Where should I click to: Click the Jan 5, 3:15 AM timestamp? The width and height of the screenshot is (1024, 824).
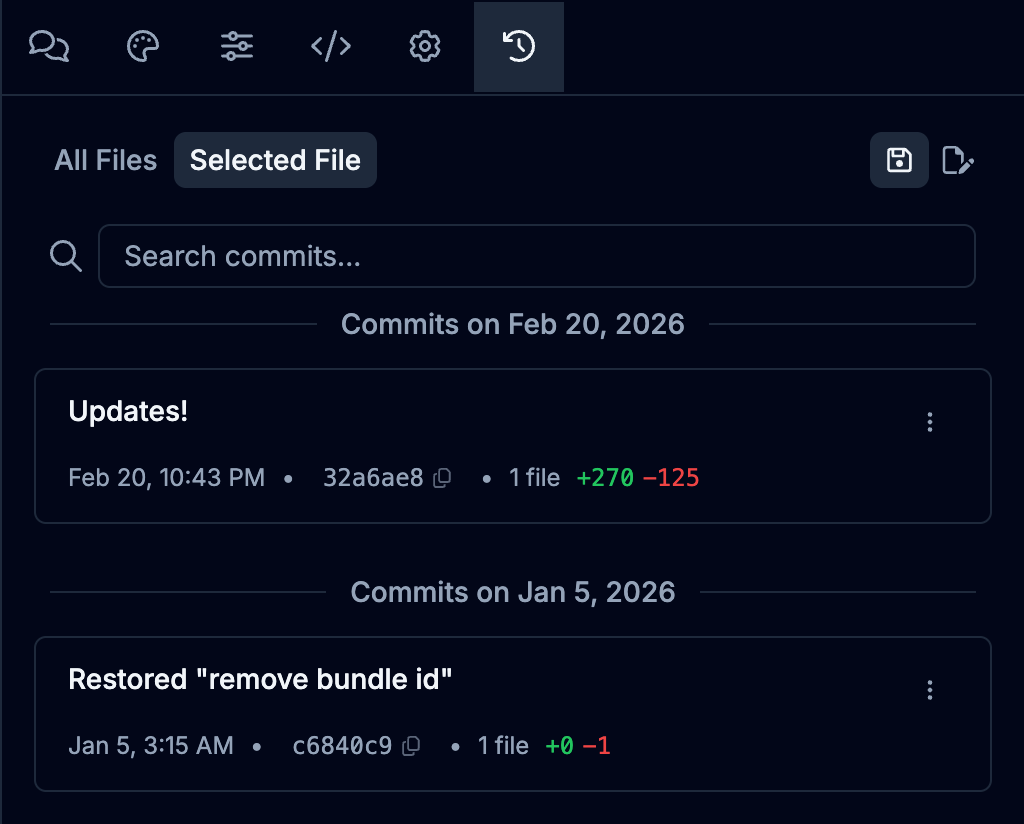pos(151,746)
